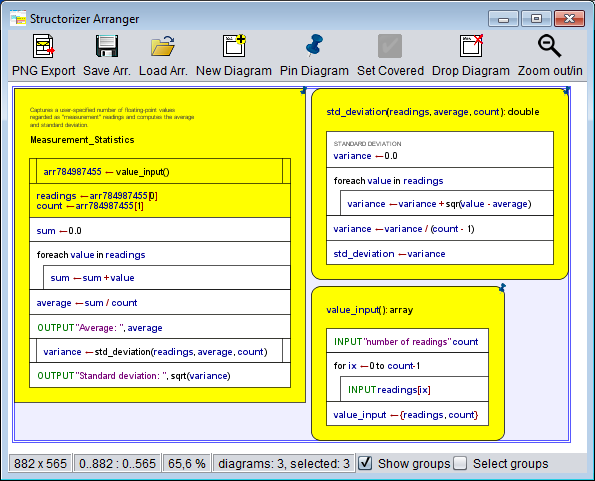Image resolution: width=595 pixels, height=481 pixels.
Task: Maximize the Structorizer Arranger window
Action: pyautogui.click(x=536, y=19)
